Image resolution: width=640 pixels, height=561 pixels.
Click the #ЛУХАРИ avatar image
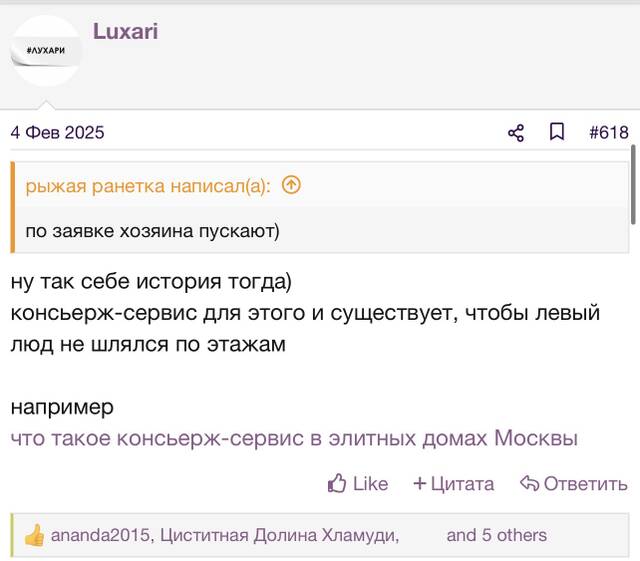pos(46,51)
